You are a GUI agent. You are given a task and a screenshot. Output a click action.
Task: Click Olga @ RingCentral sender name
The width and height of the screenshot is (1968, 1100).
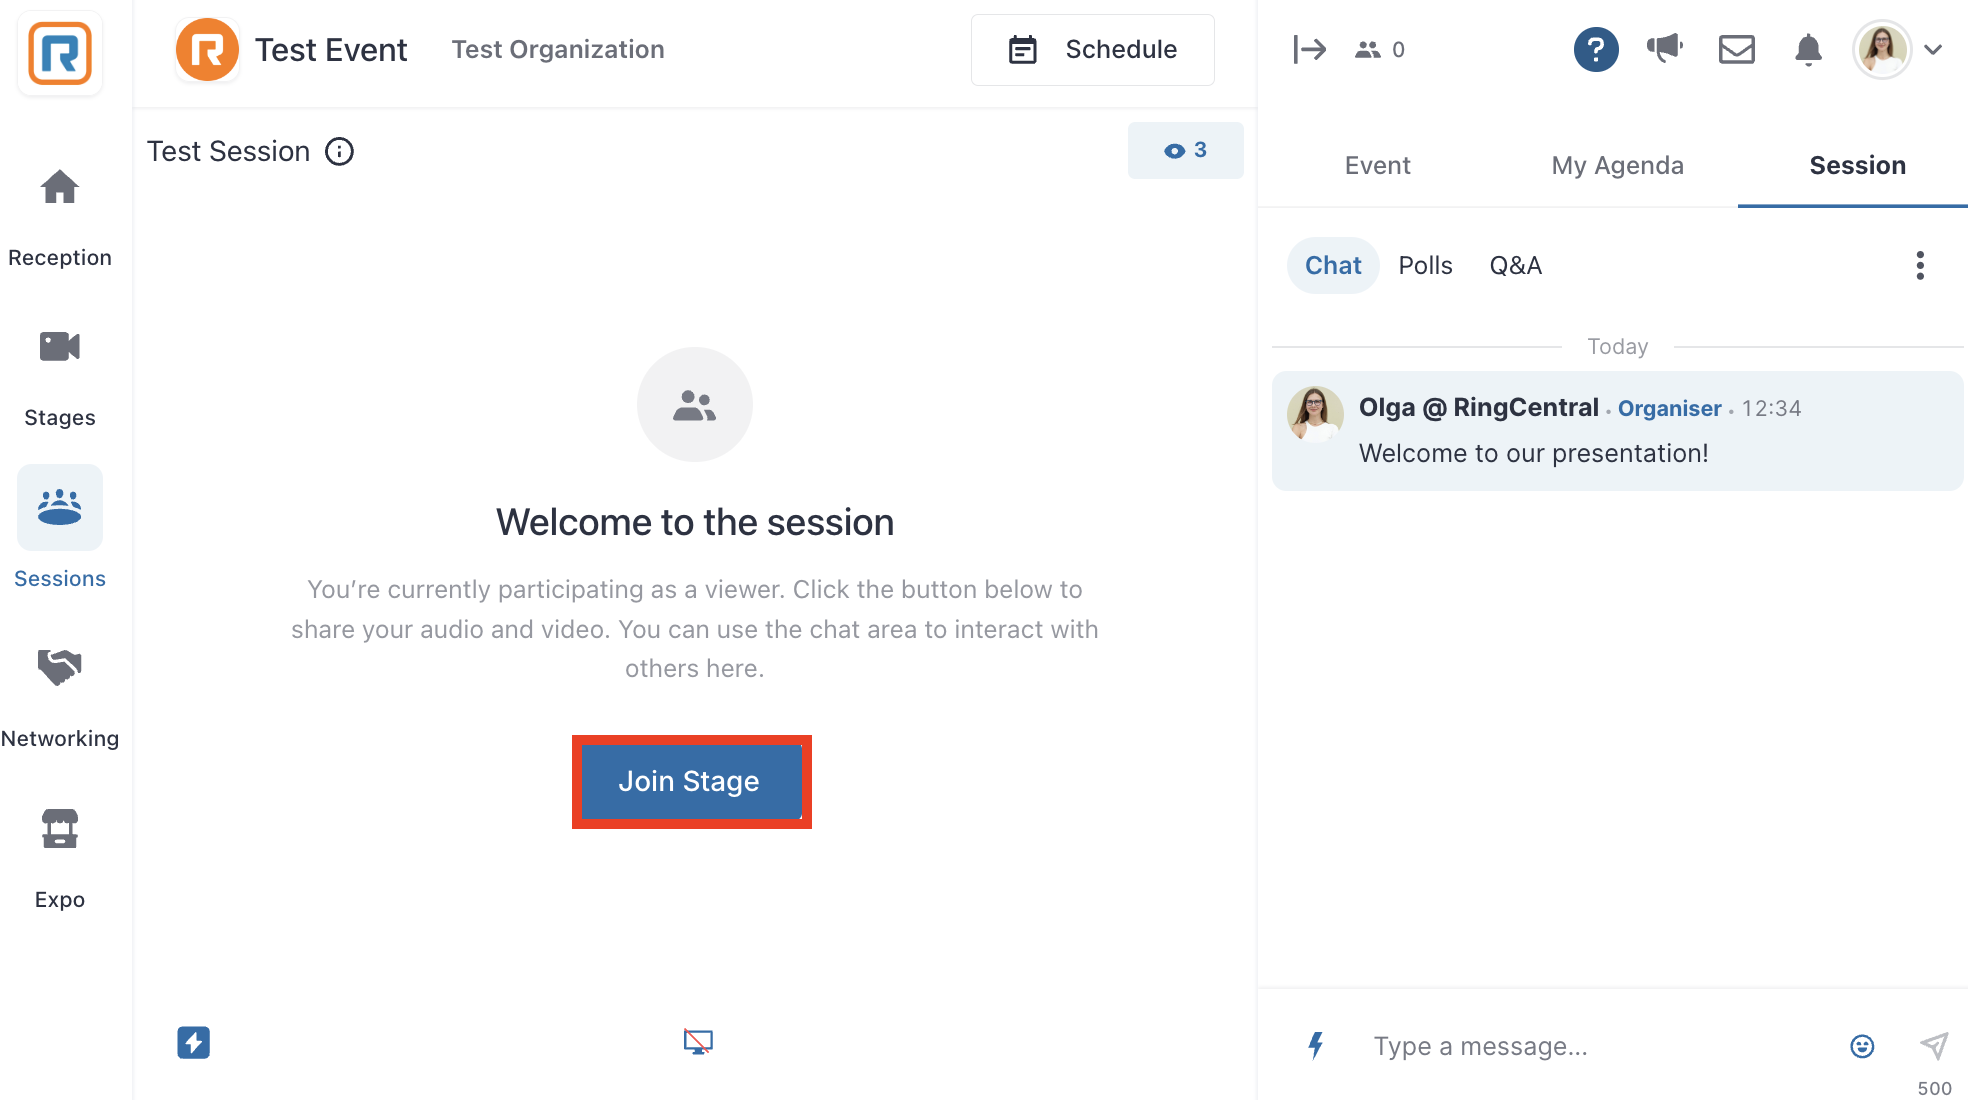[1478, 407]
